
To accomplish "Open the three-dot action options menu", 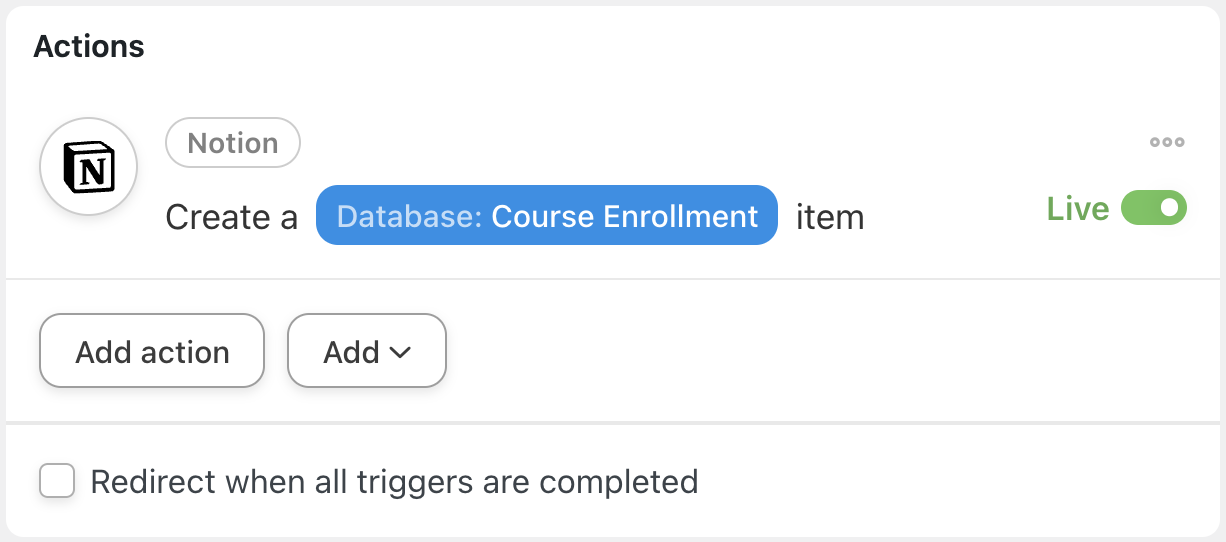I will (x=1167, y=142).
